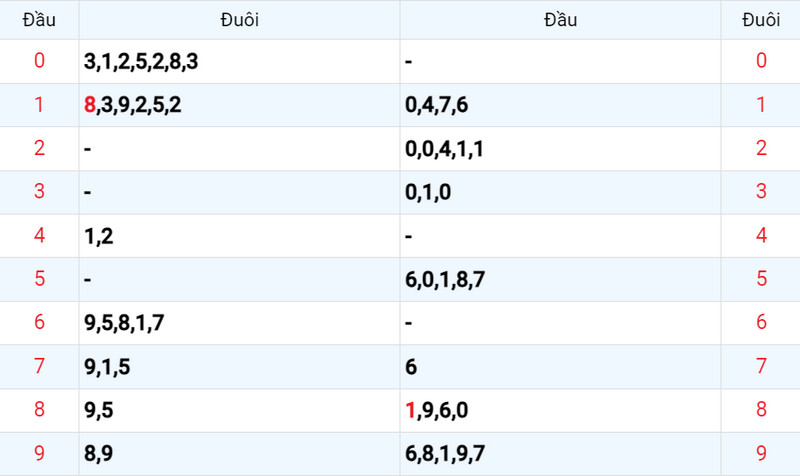This screenshot has height=476, width=800.
Task: Click red tail digit 5 on right
Action: 761,279
